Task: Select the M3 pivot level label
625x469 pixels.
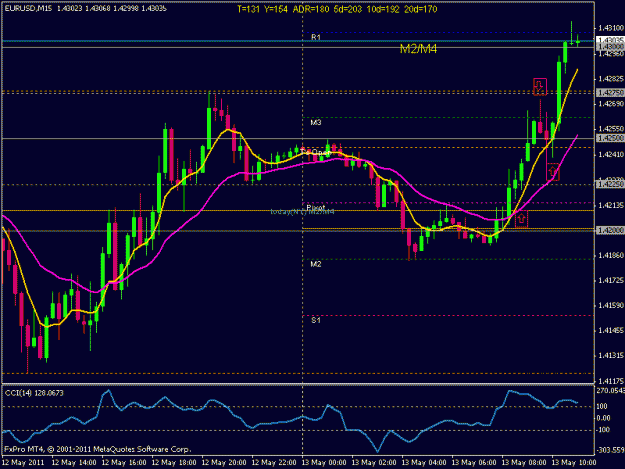Action: coord(316,122)
